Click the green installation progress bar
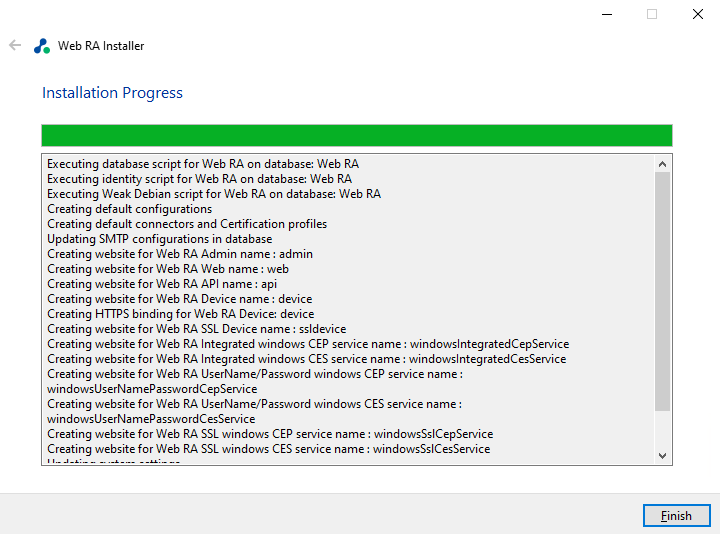Image resolution: width=720 pixels, height=534 pixels. pyautogui.click(x=356, y=136)
